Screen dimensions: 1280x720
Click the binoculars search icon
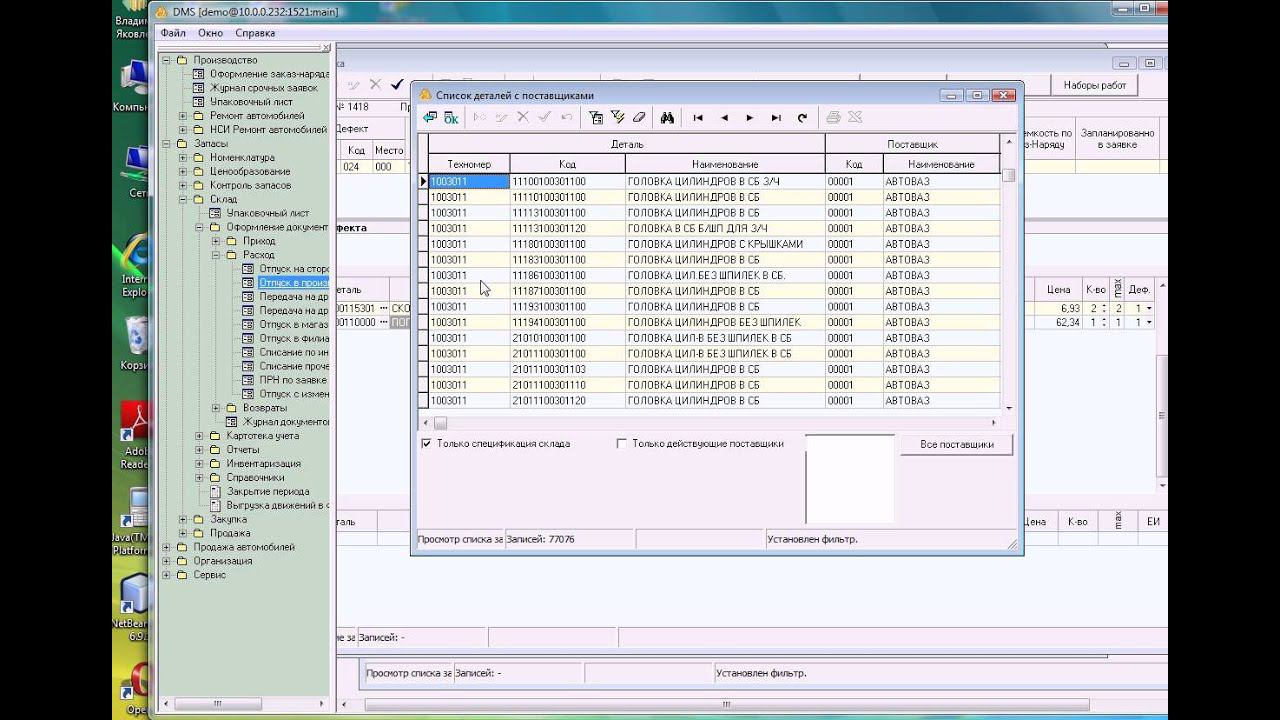point(667,118)
